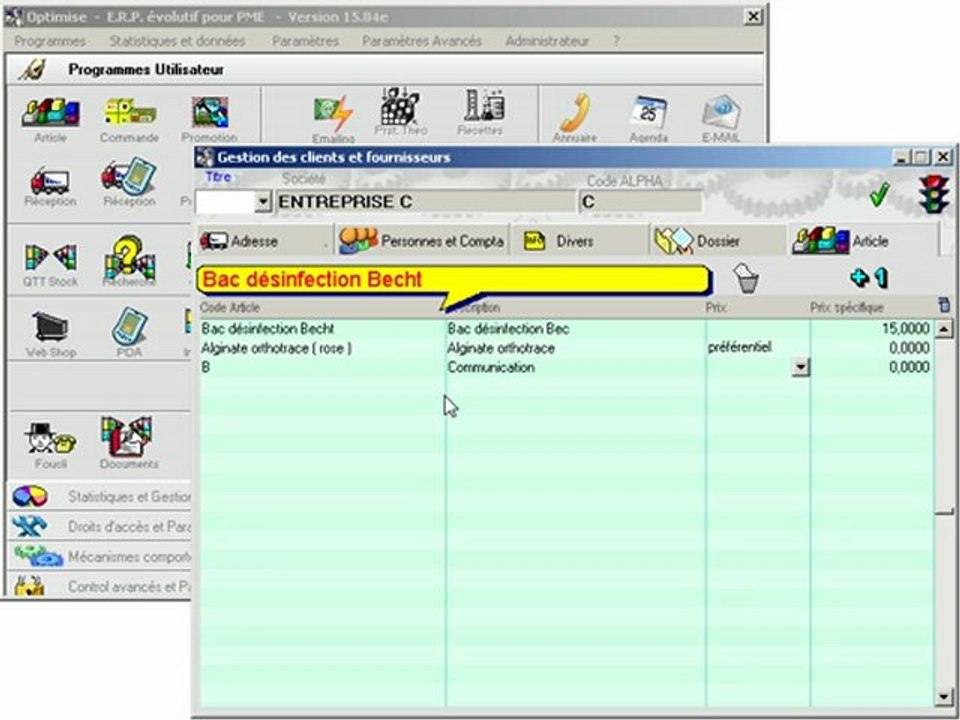Expand Mécanismes comport section
This screenshot has width=960, height=720.
pos(100,557)
